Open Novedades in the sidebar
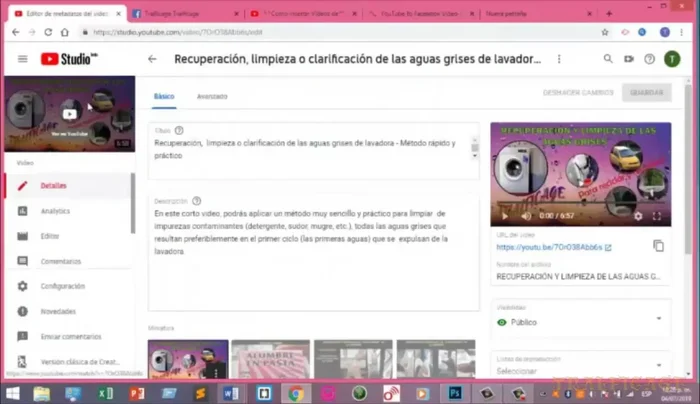This screenshot has width=700, height=404. point(68,311)
